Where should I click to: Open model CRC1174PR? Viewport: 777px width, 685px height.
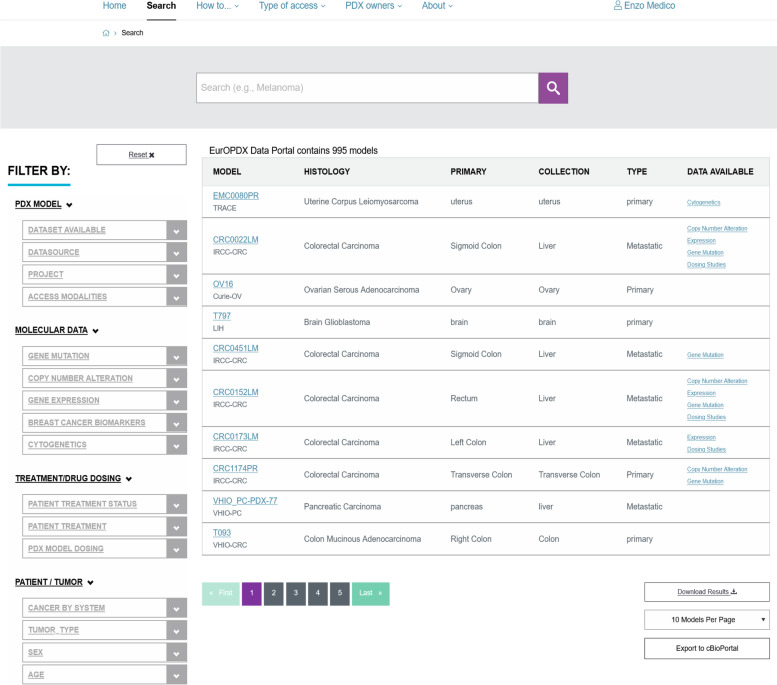click(235, 468)
